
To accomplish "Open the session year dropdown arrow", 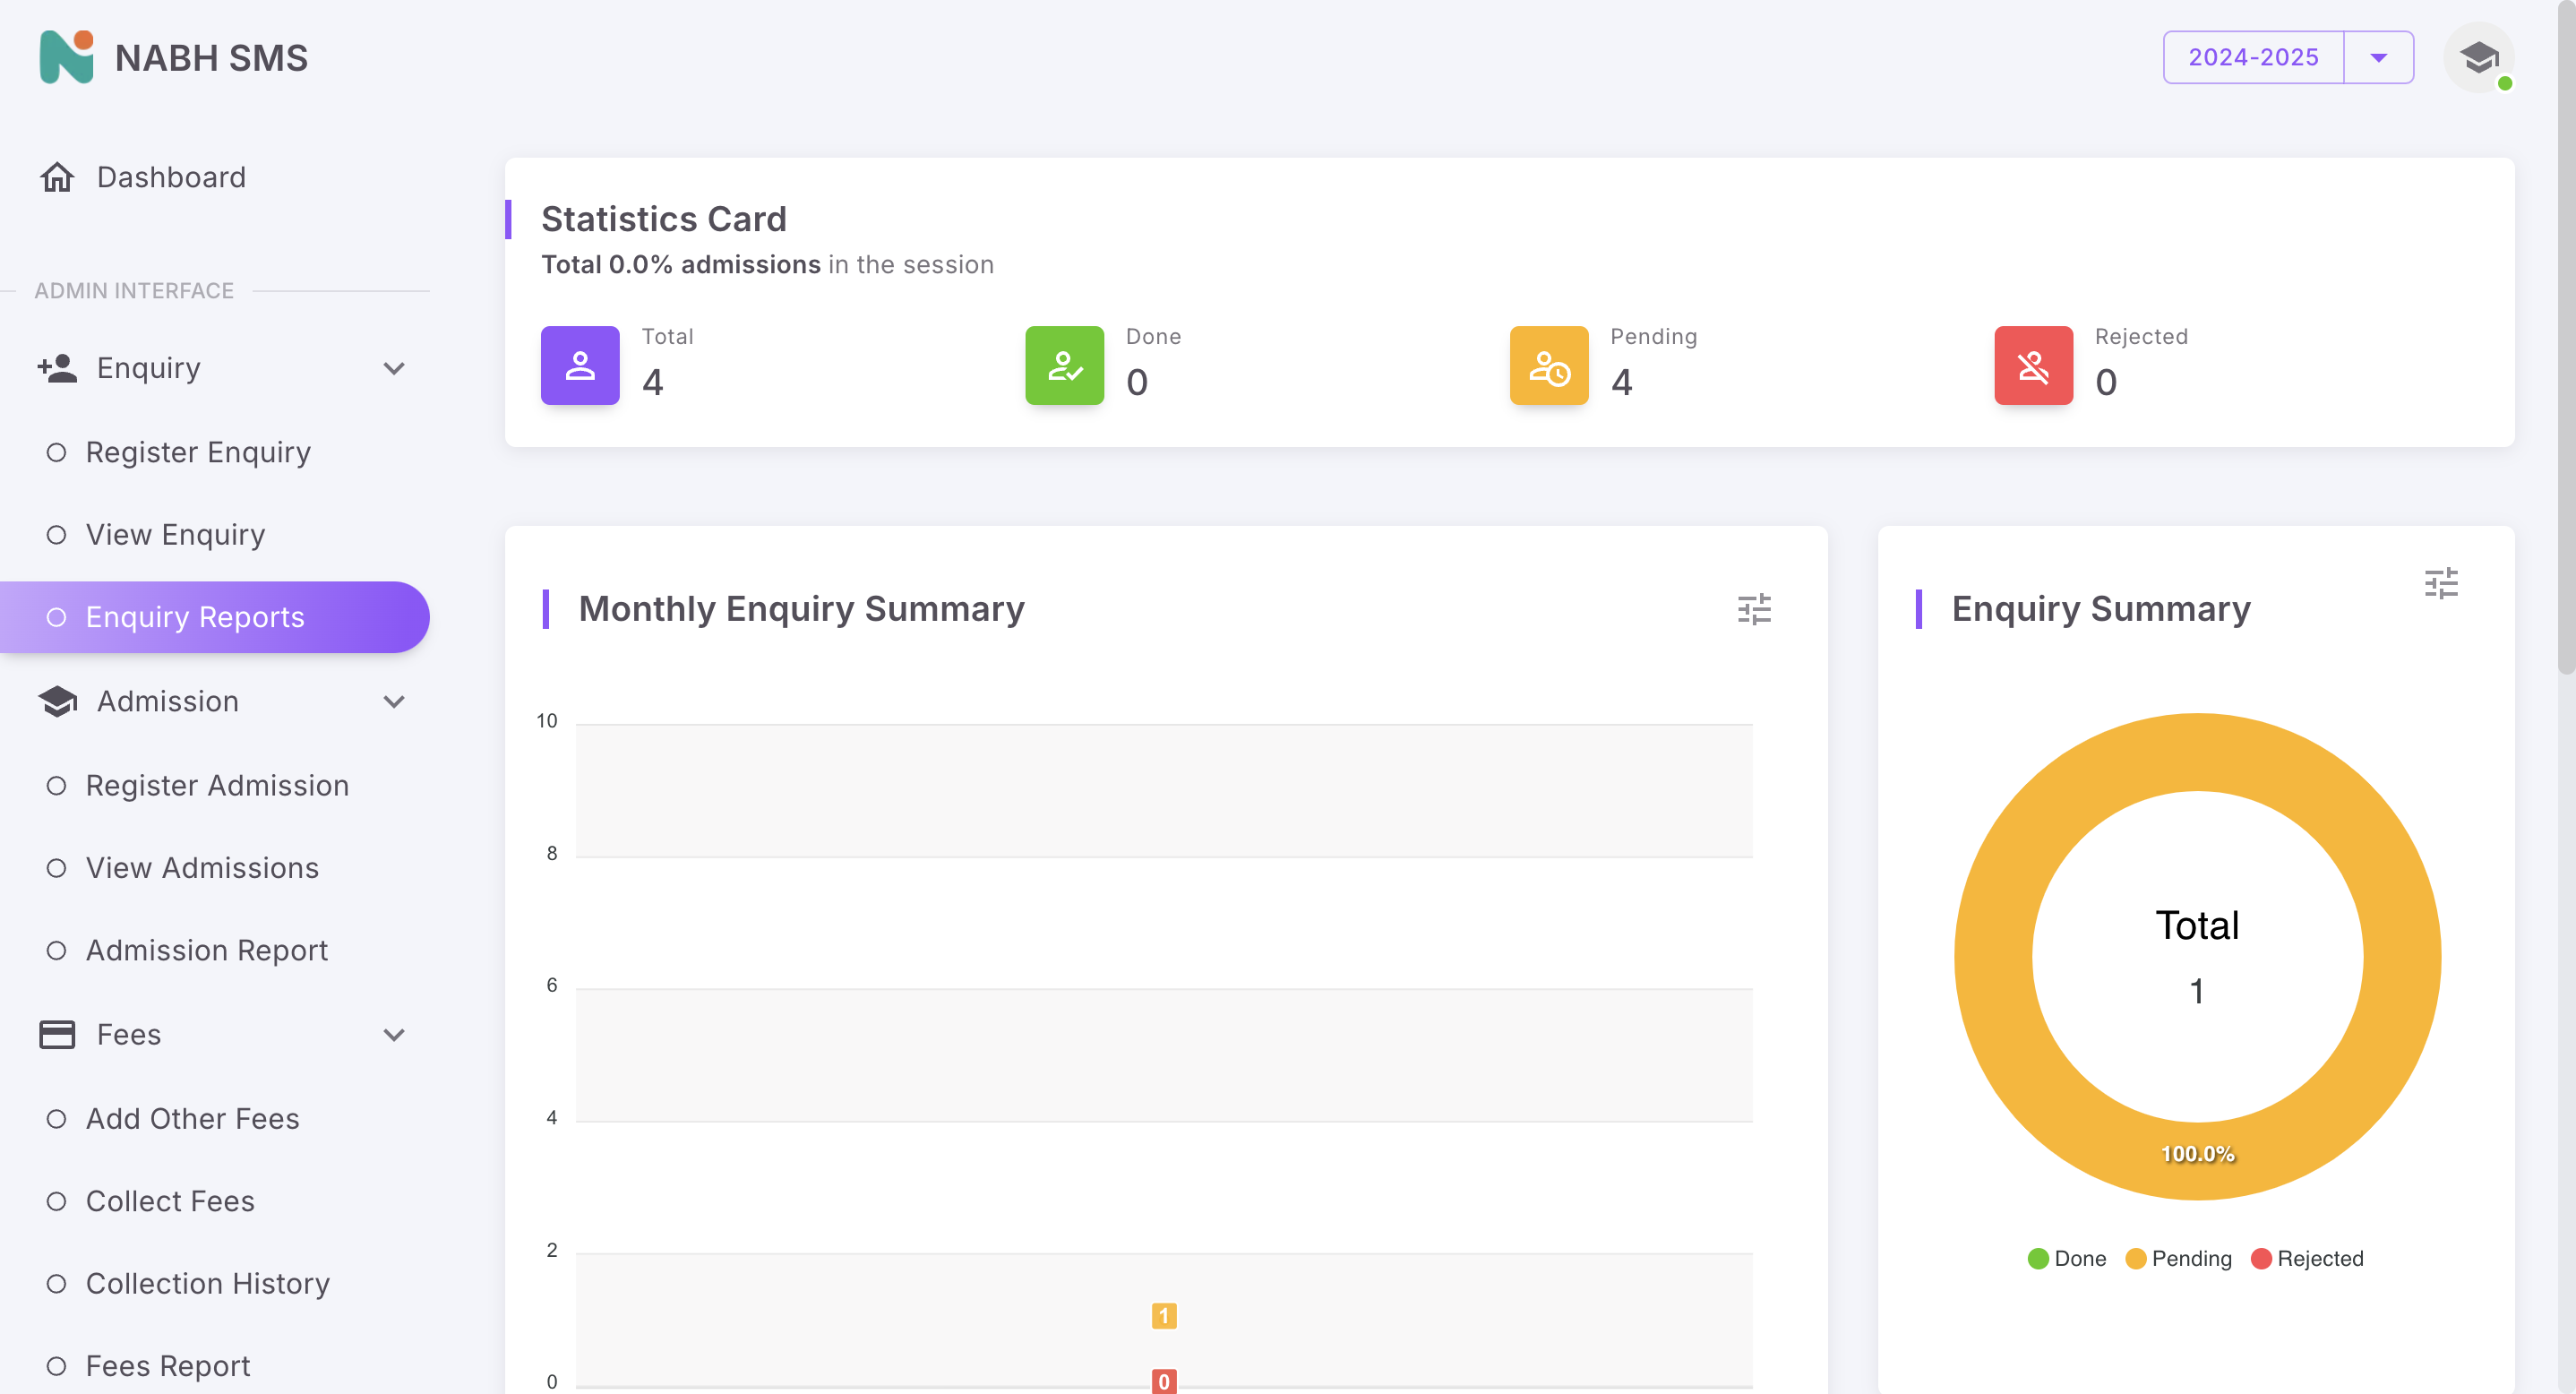I will [2379, 58].
